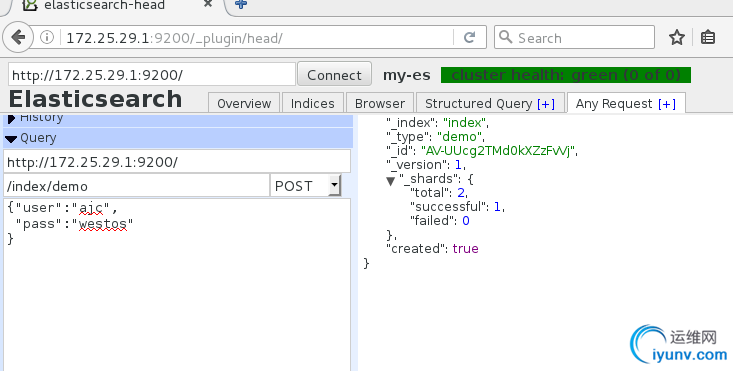Click the "total": 2 line
Viewport: 733px width, 371px height.
click(x=438, y=193)
